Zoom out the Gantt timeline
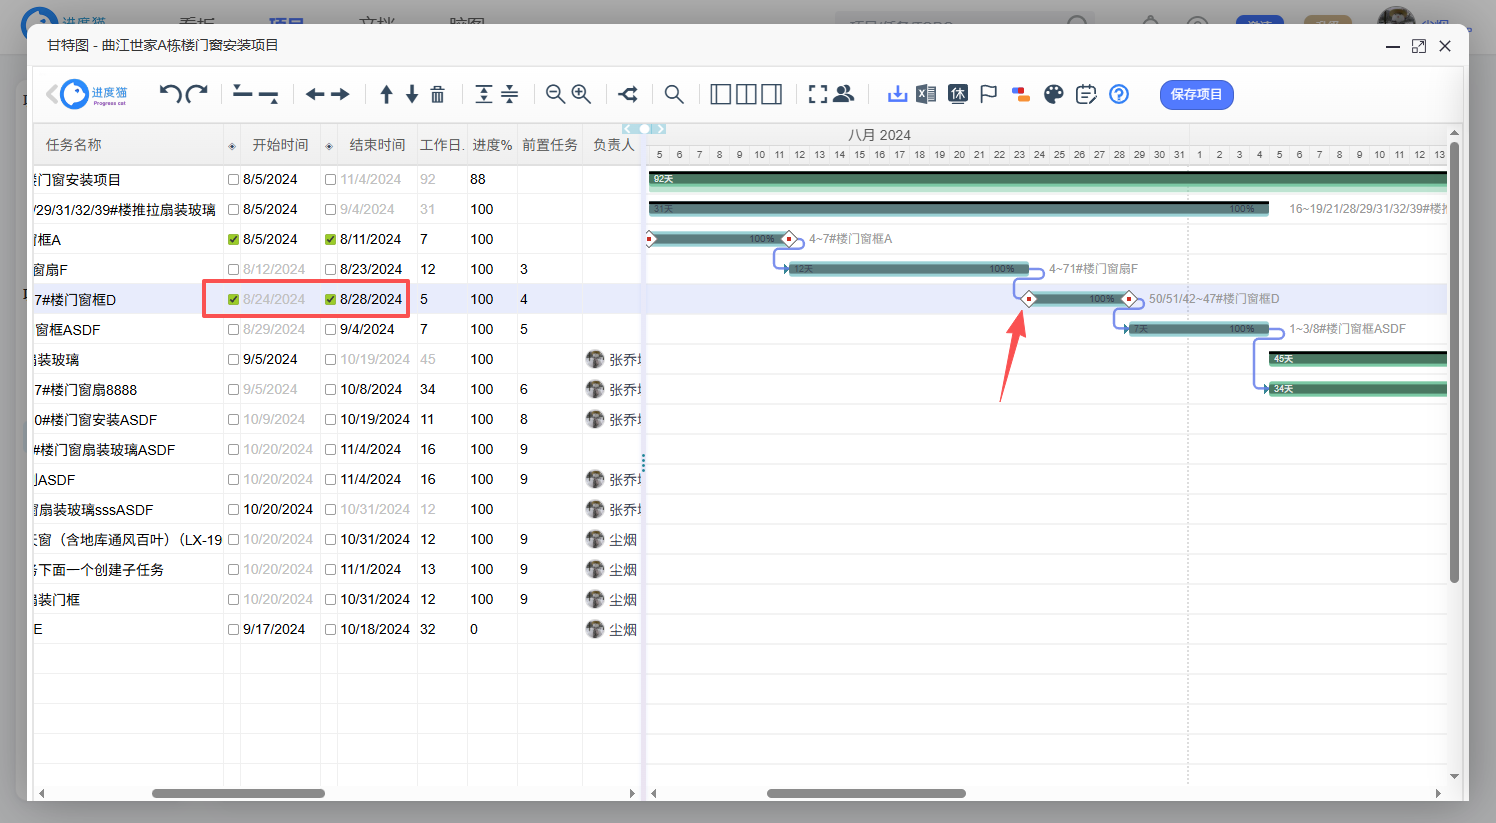This screenshot has height=823, width=1496. click(555, 94)
